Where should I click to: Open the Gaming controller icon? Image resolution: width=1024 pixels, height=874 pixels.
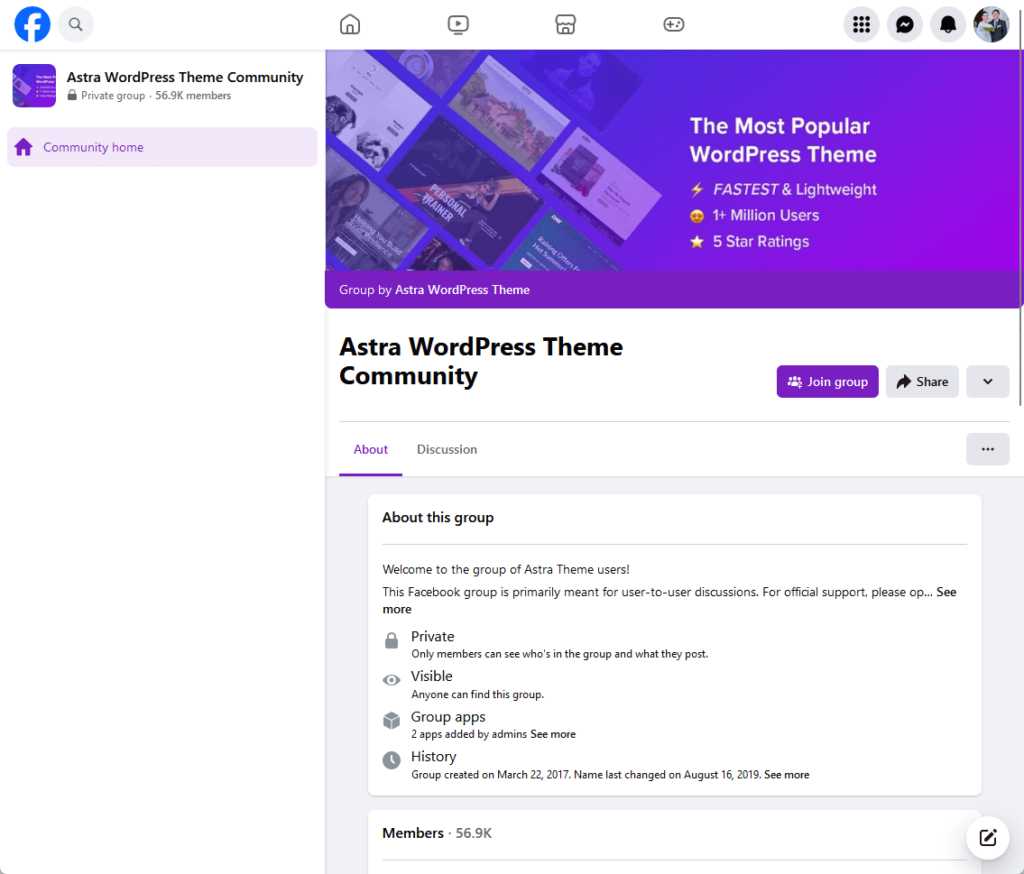(673, 25)
